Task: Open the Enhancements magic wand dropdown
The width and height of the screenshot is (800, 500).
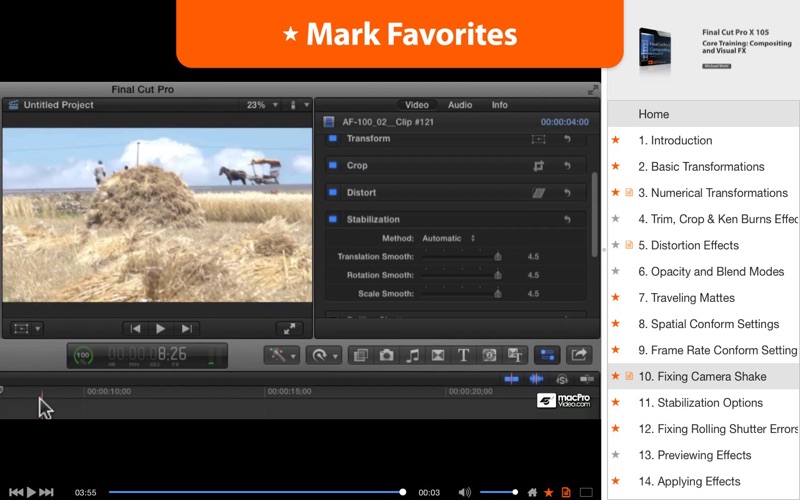Action: tap(281, 355)
